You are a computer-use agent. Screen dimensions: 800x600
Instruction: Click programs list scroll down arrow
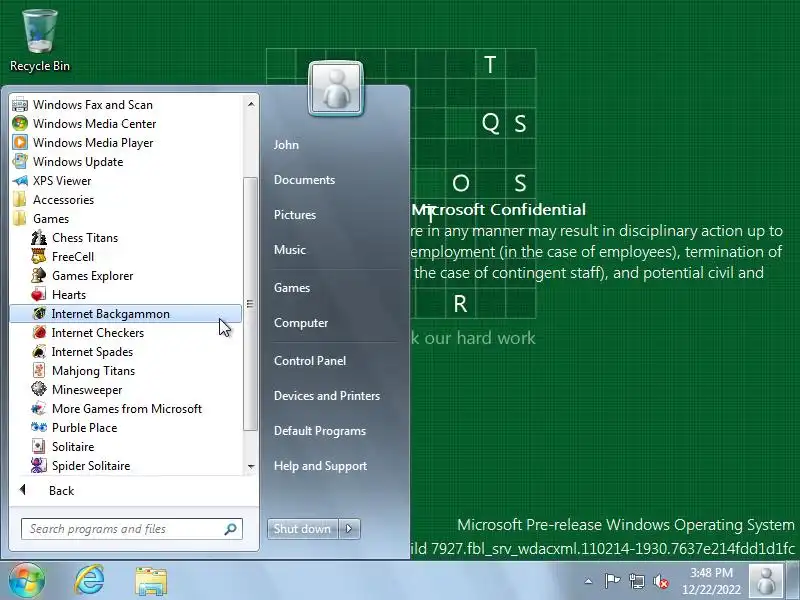(x=251, y=466)
